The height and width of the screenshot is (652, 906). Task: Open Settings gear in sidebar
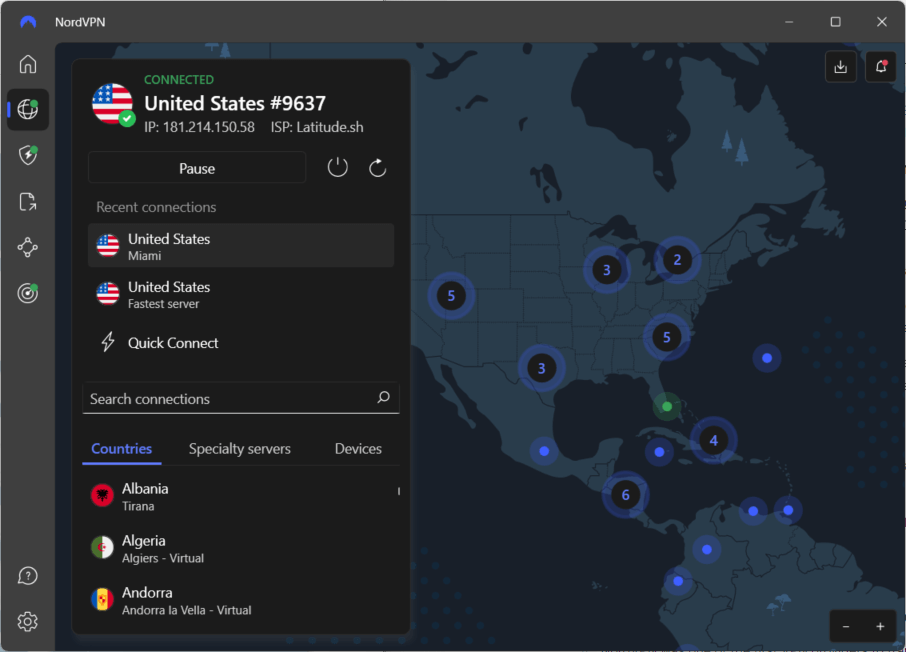(28, 621)
